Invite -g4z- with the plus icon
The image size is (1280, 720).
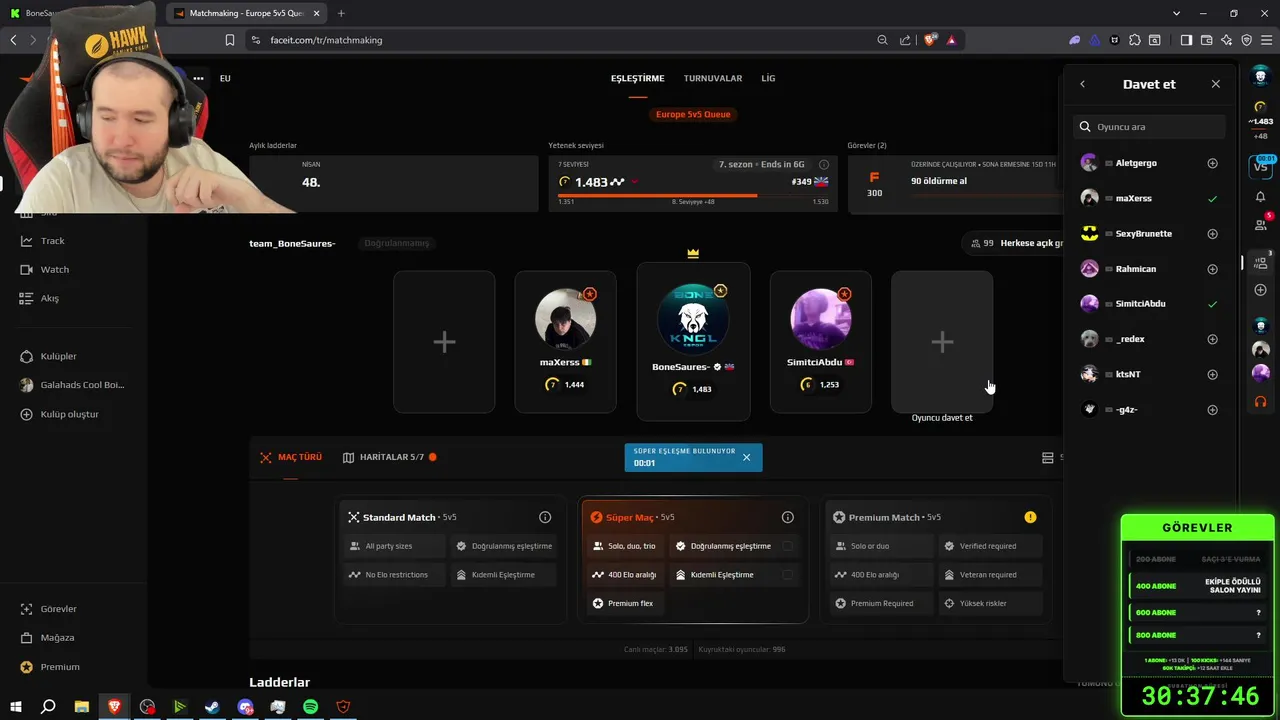click(1212, 410)
